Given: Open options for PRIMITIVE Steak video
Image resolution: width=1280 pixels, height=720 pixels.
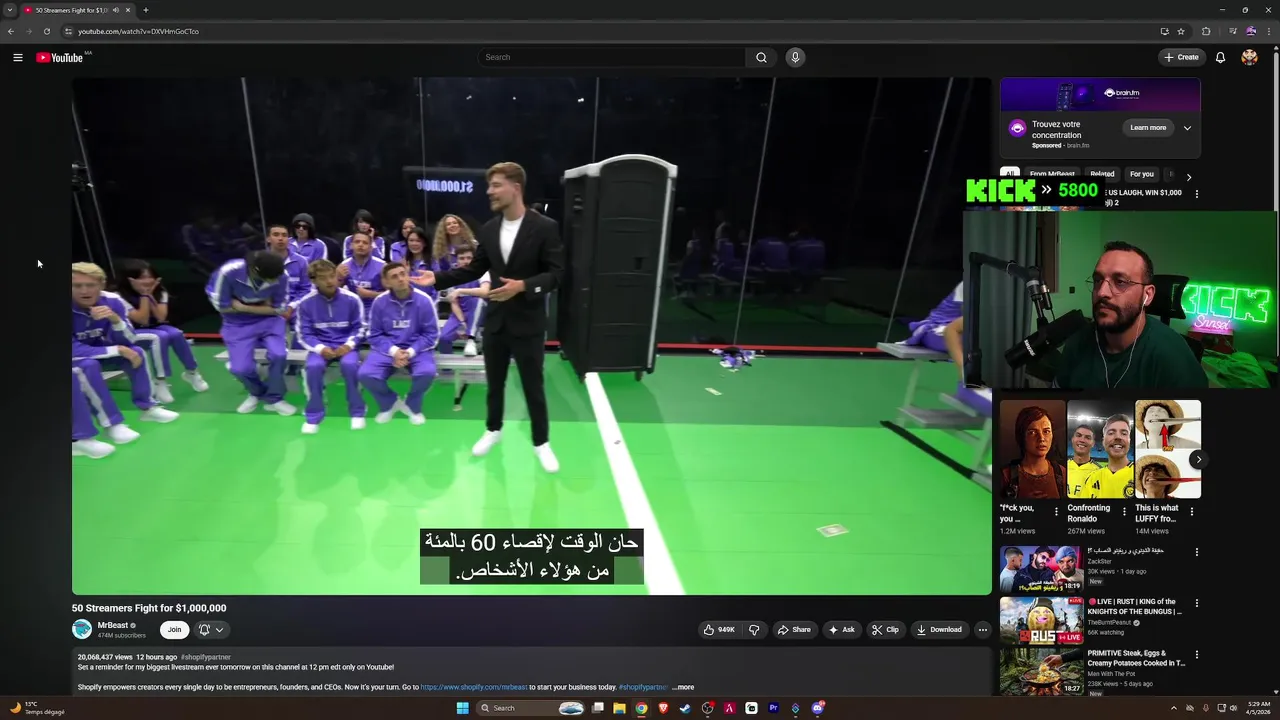Looking at the screenshot, I should (1196, 654).
